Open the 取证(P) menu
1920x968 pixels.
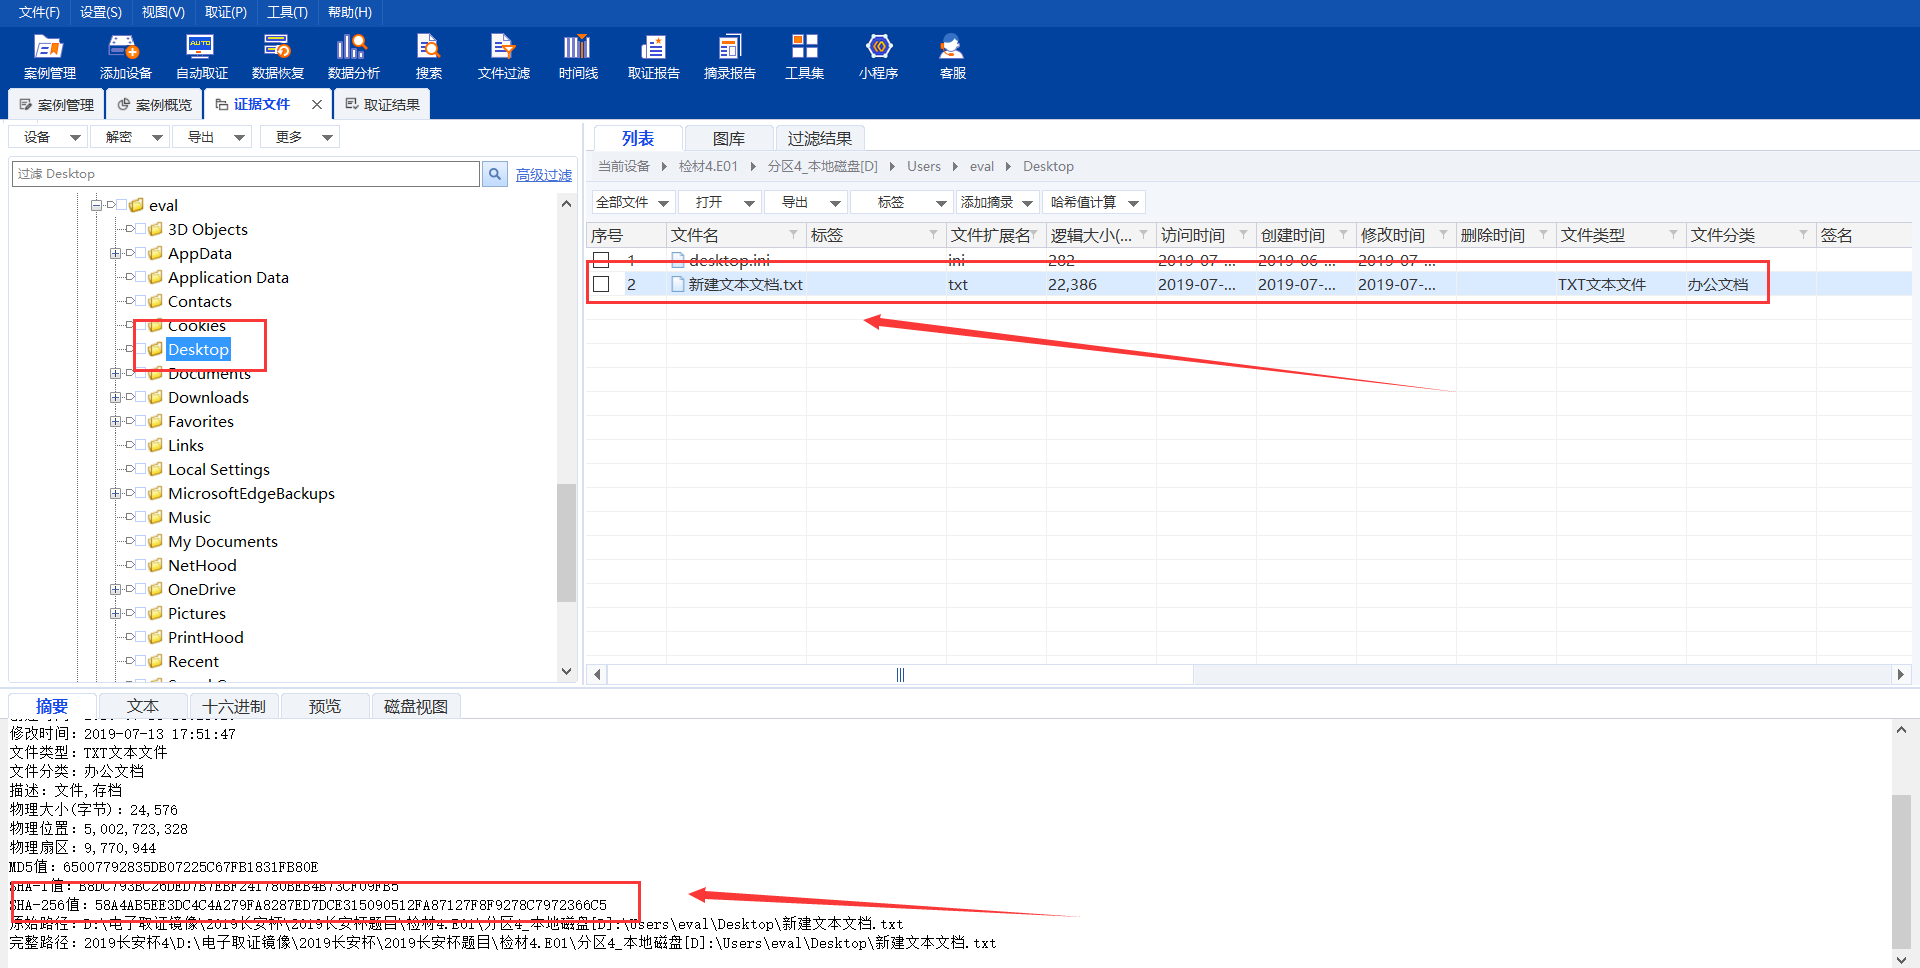225,12
